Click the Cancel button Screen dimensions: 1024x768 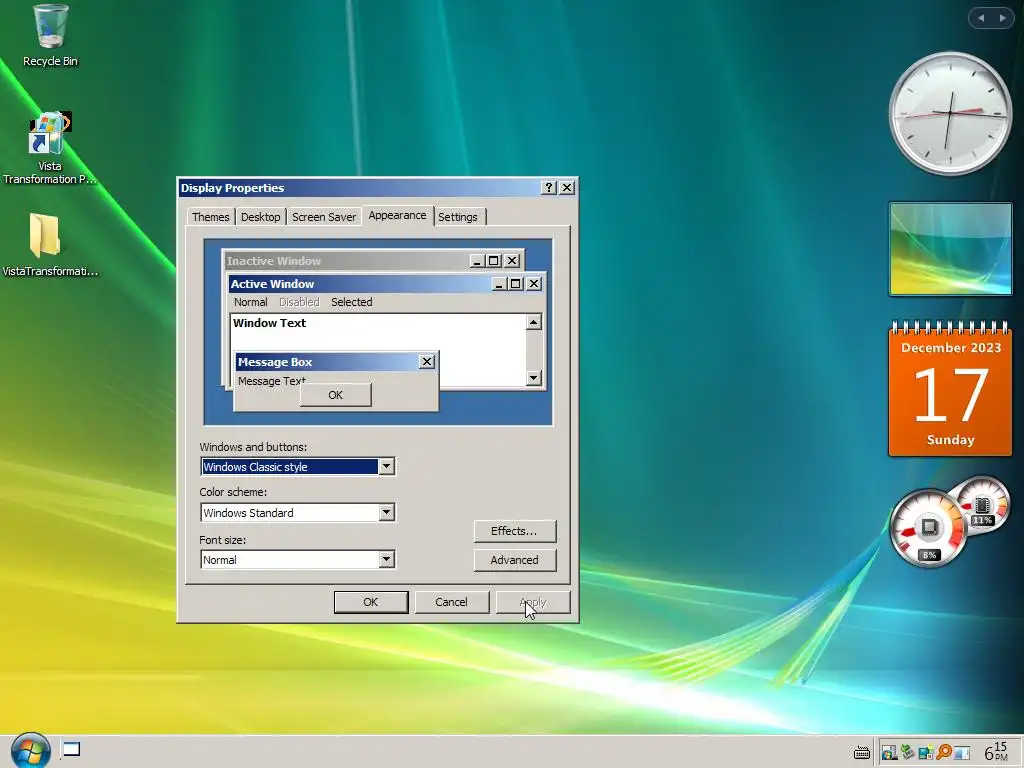click(451, 602)
